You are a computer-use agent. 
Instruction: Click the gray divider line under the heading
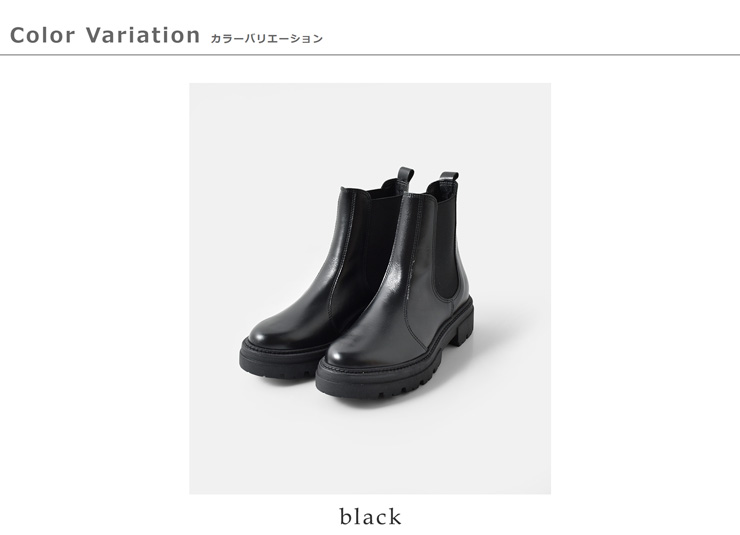coord(370,55)
